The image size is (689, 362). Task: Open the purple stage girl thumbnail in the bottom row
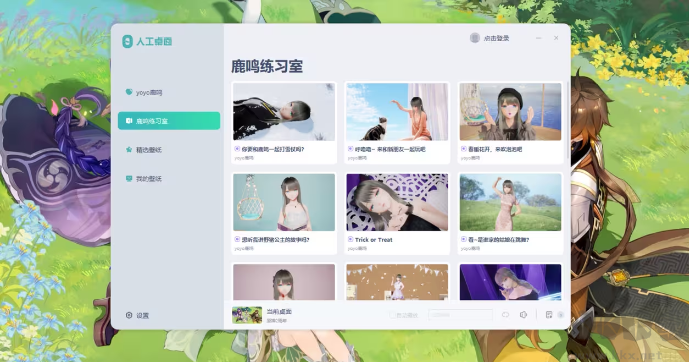coord(511,282)
